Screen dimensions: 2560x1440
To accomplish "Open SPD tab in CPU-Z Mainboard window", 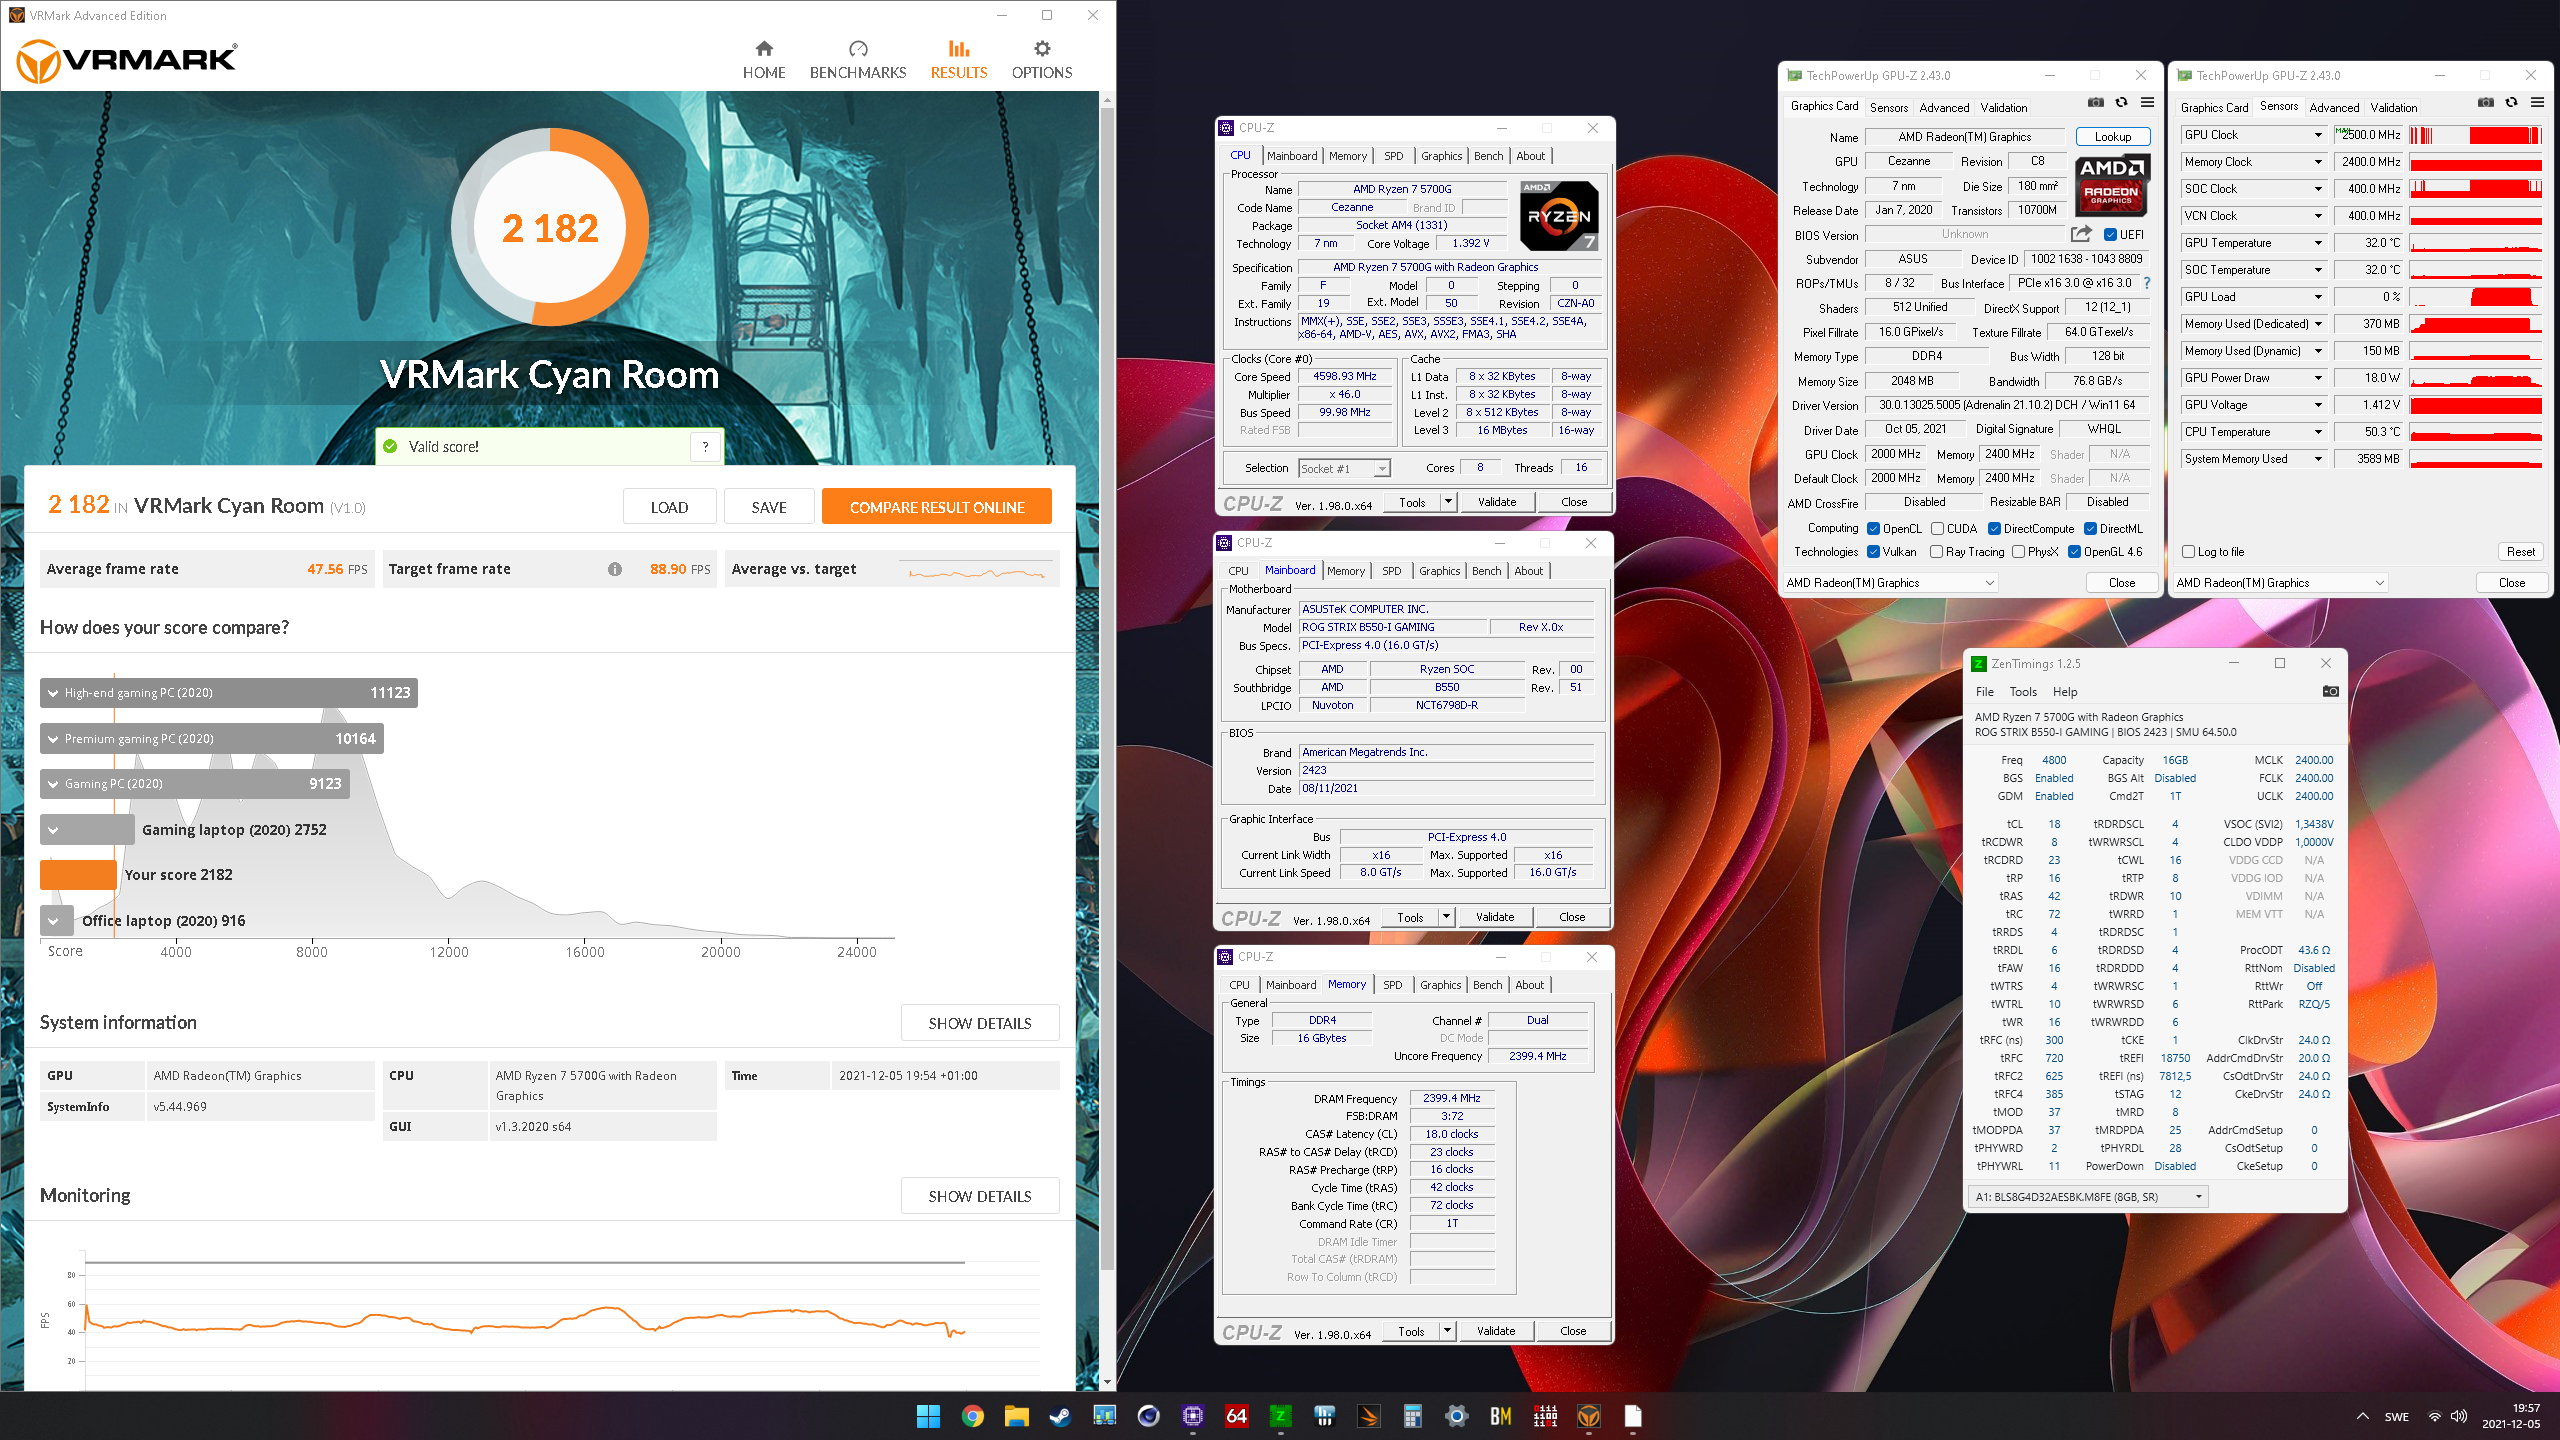I will [x=1391, y=571].
